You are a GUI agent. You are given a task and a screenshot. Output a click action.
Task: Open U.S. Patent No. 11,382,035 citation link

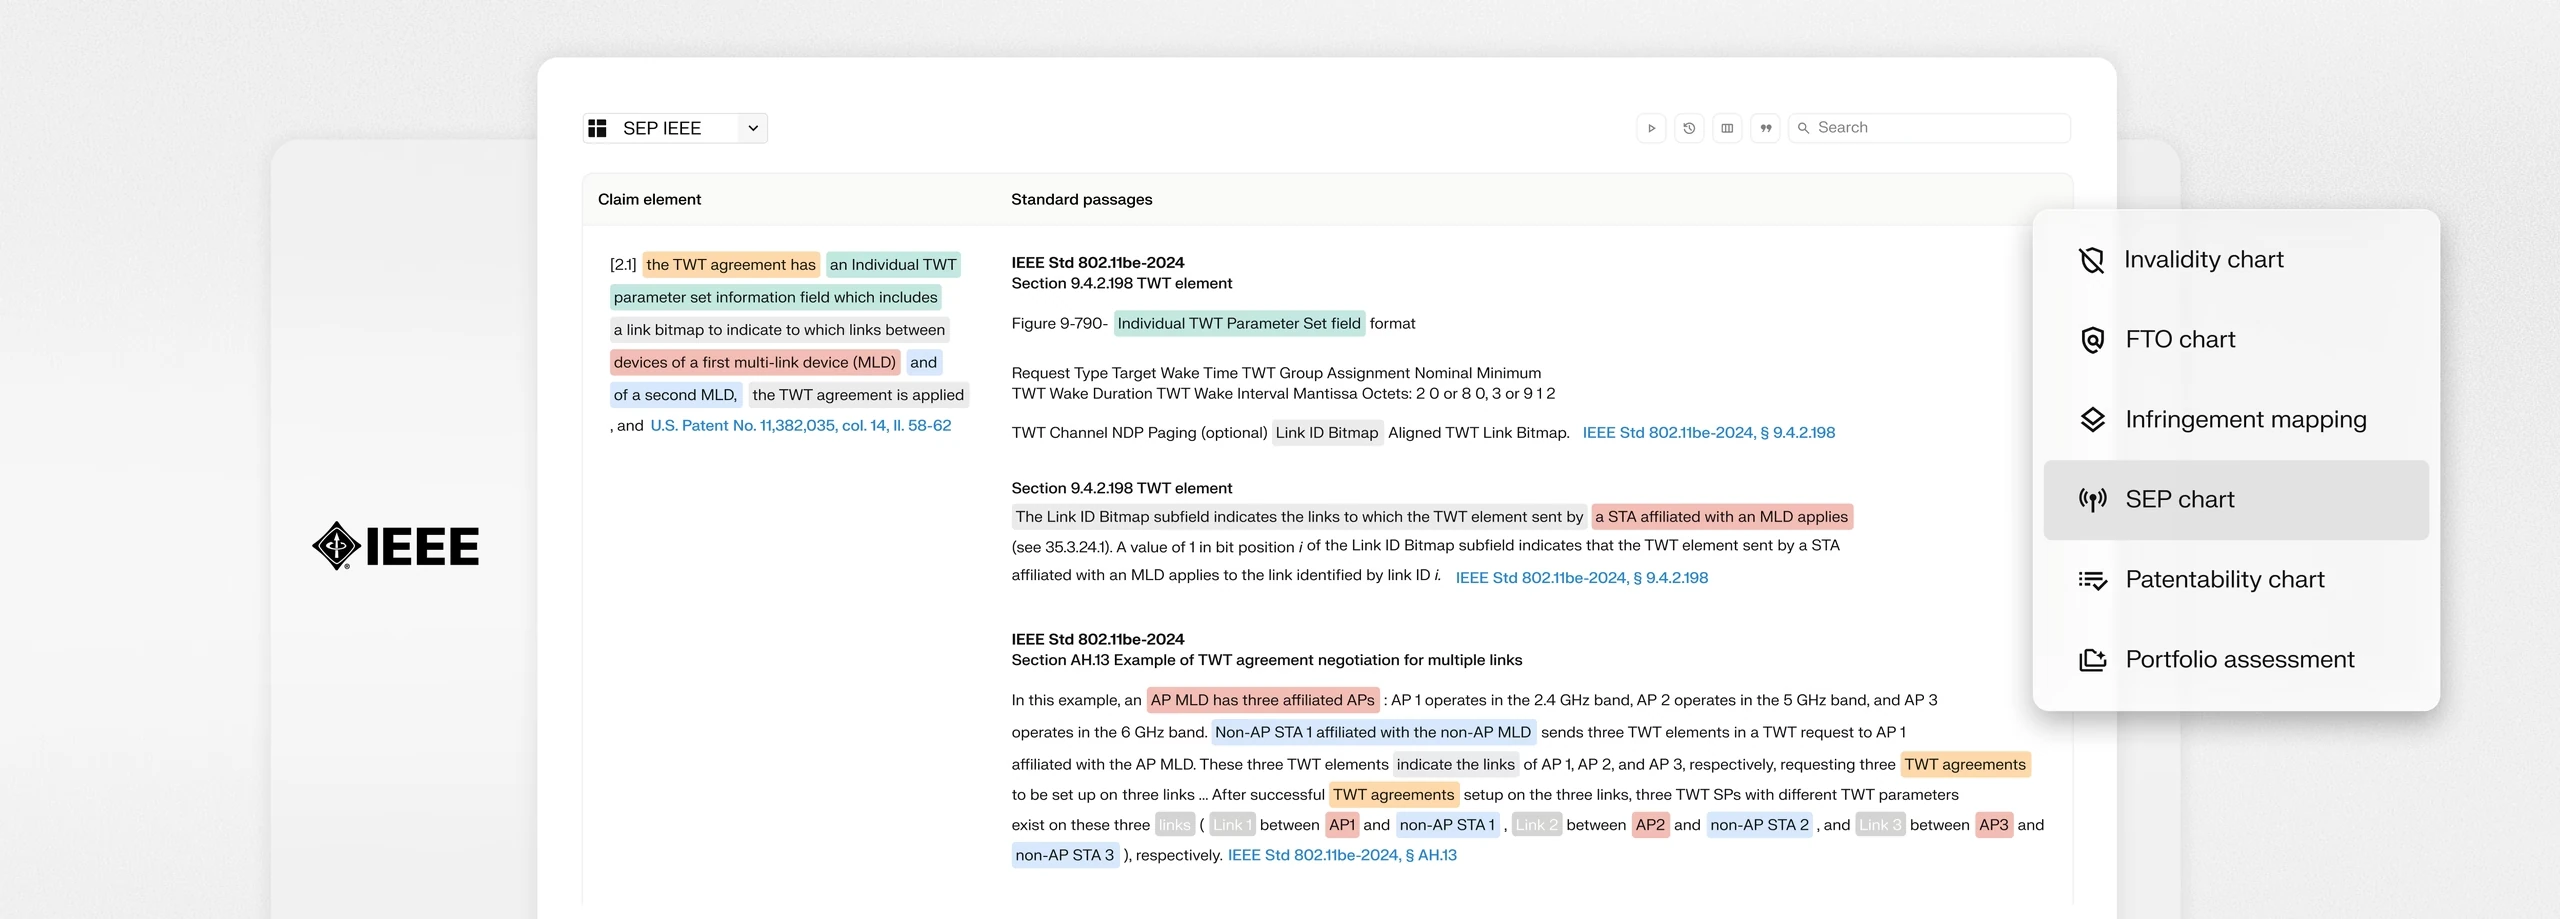pyautogui.click(x=800, y=426)
